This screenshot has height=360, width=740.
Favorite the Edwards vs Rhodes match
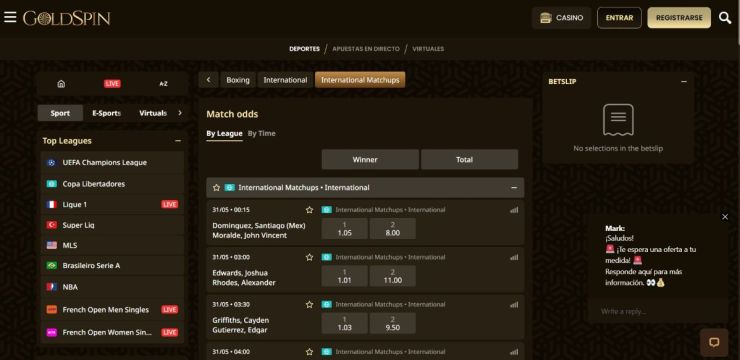(310, 257)
